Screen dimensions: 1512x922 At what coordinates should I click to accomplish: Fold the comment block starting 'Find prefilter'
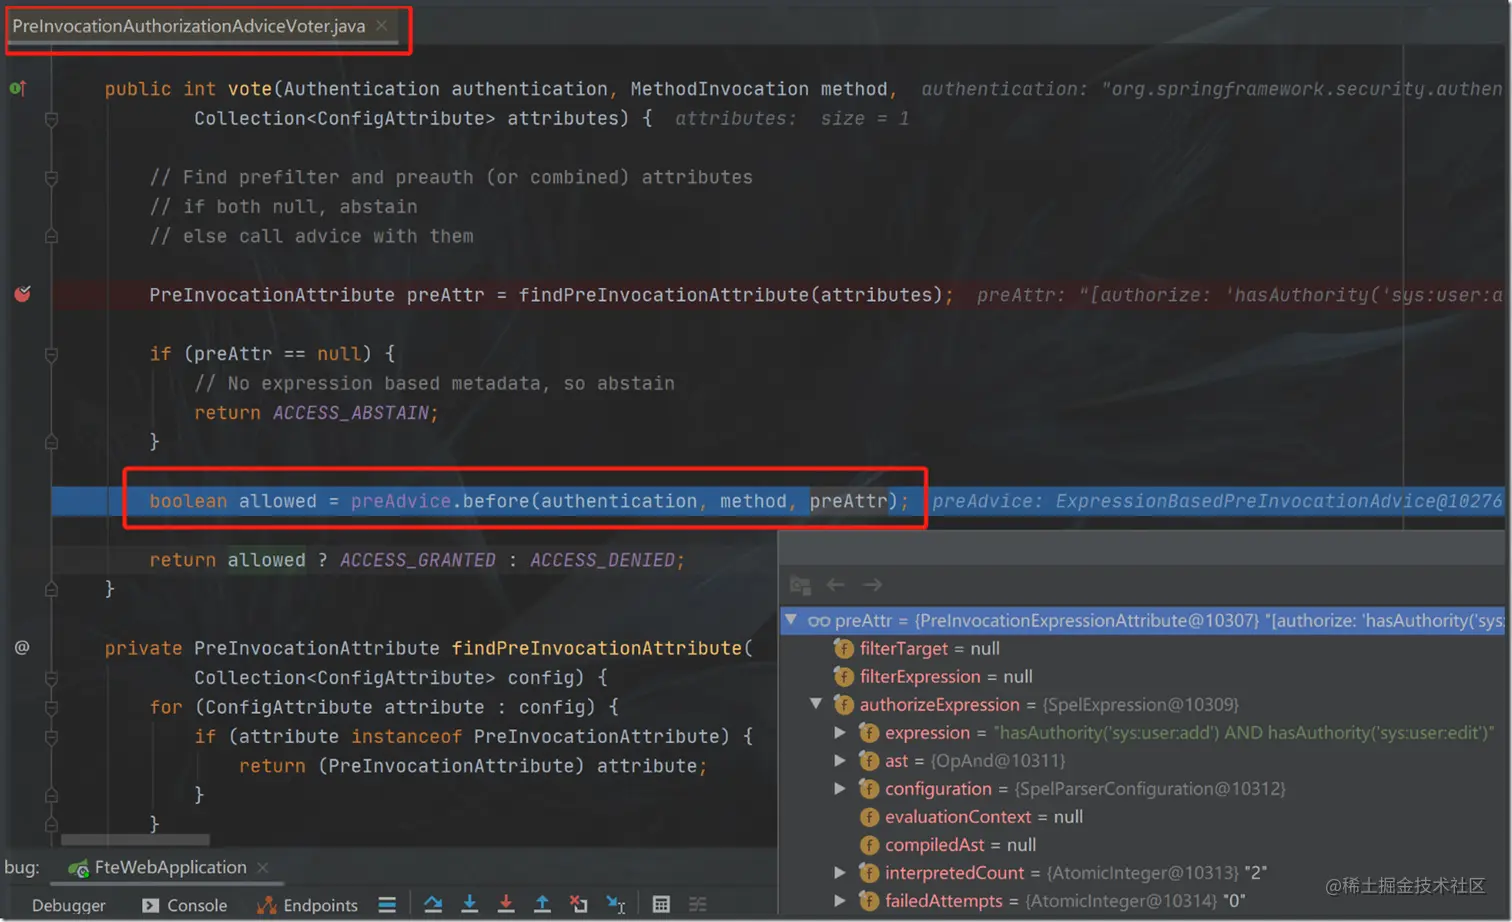coord(51,178)
